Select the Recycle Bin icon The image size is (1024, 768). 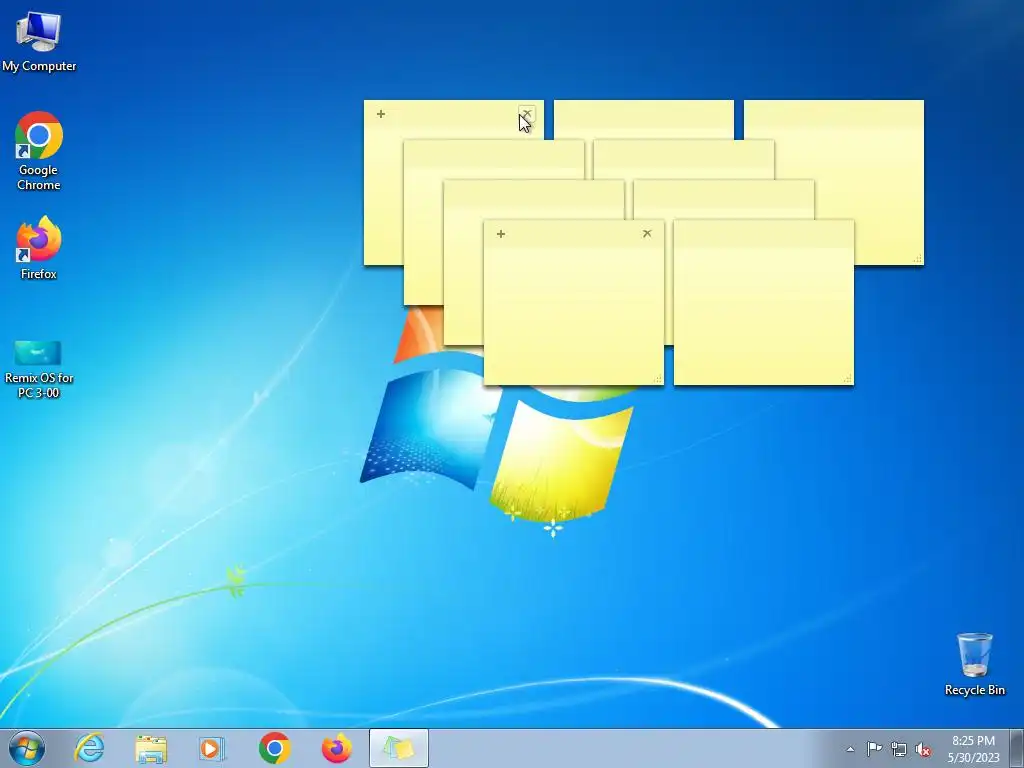pyautogui.click(x=974, y=664)
